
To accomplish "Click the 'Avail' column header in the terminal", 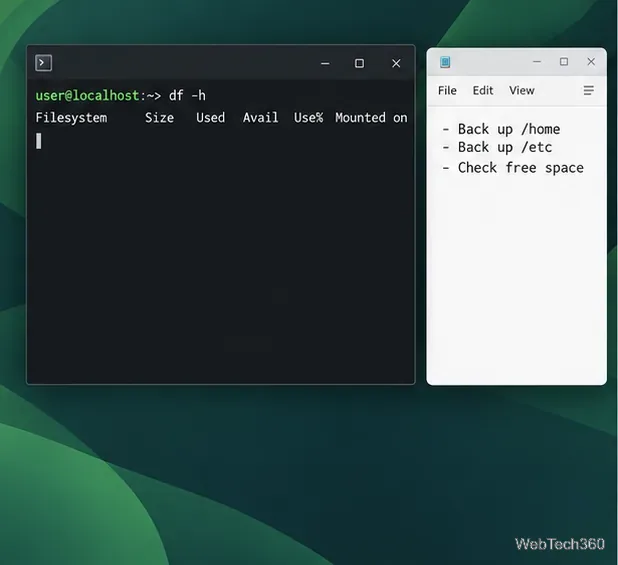I will tap(261, 118).
